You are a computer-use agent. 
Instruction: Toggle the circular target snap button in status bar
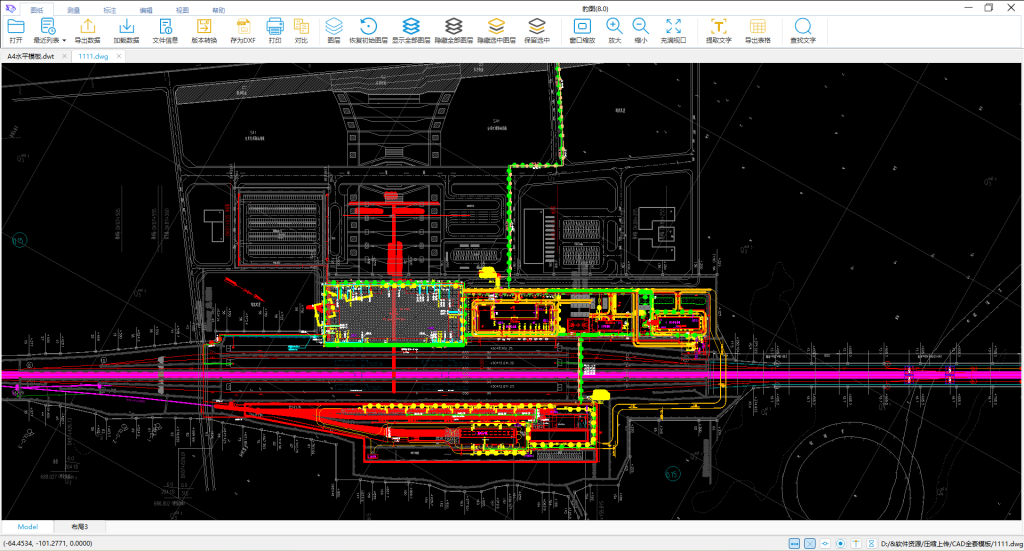point(840,543)
